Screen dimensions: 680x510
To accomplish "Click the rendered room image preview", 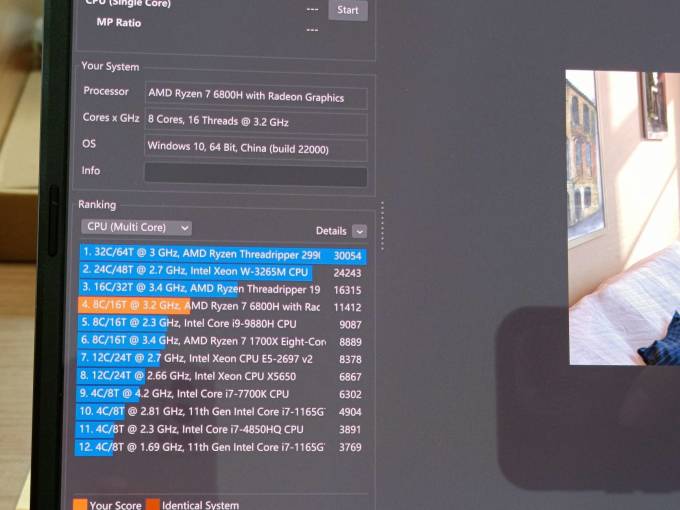I will (x=623, y=218).
